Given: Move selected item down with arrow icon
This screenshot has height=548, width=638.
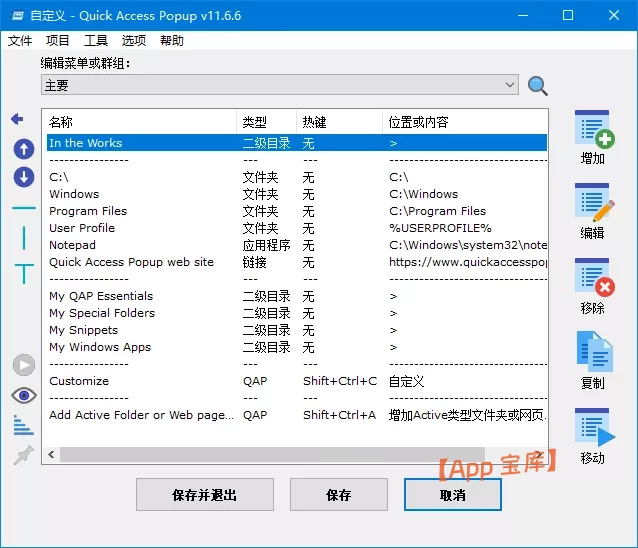Looking at the screenshot, I should coord(24,177).
